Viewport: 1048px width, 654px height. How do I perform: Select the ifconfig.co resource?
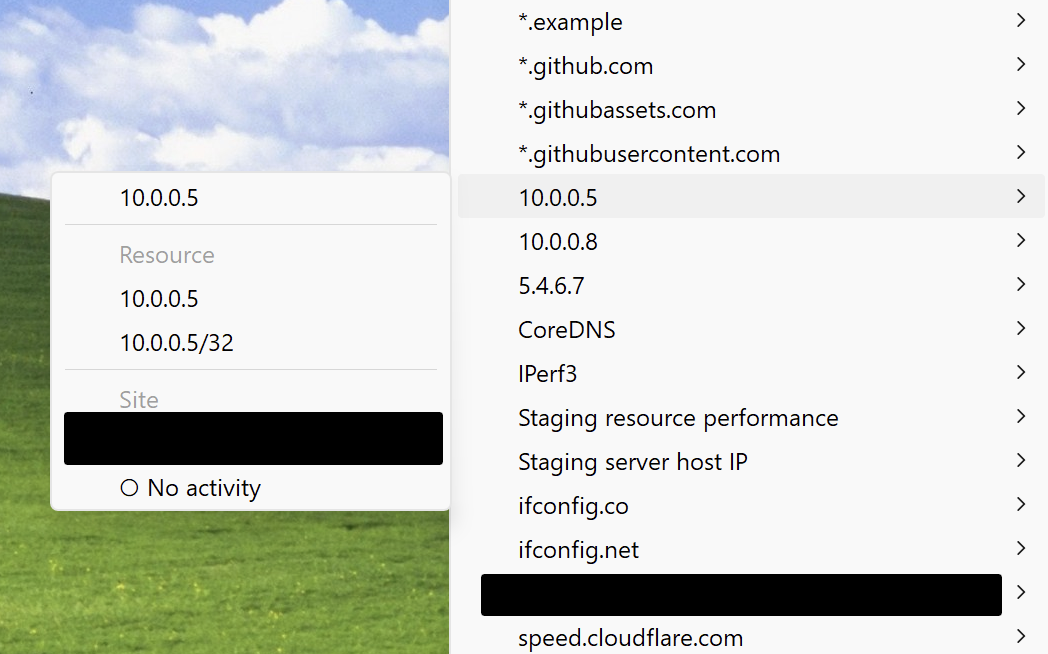pyautogui.click(x=573, y=506)
